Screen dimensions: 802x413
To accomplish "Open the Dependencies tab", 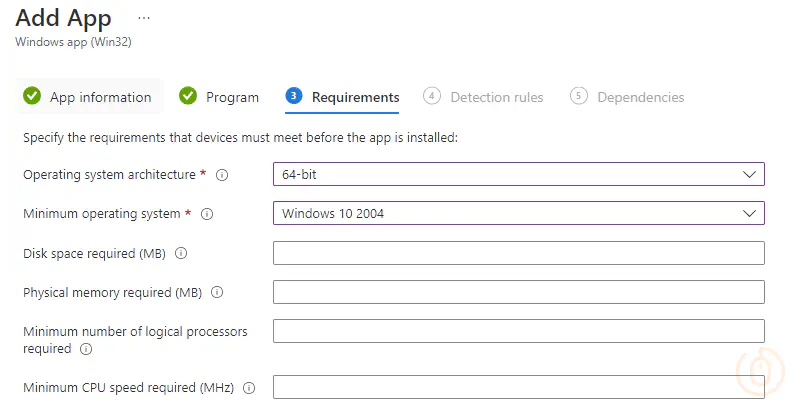I will pos(640,97).
